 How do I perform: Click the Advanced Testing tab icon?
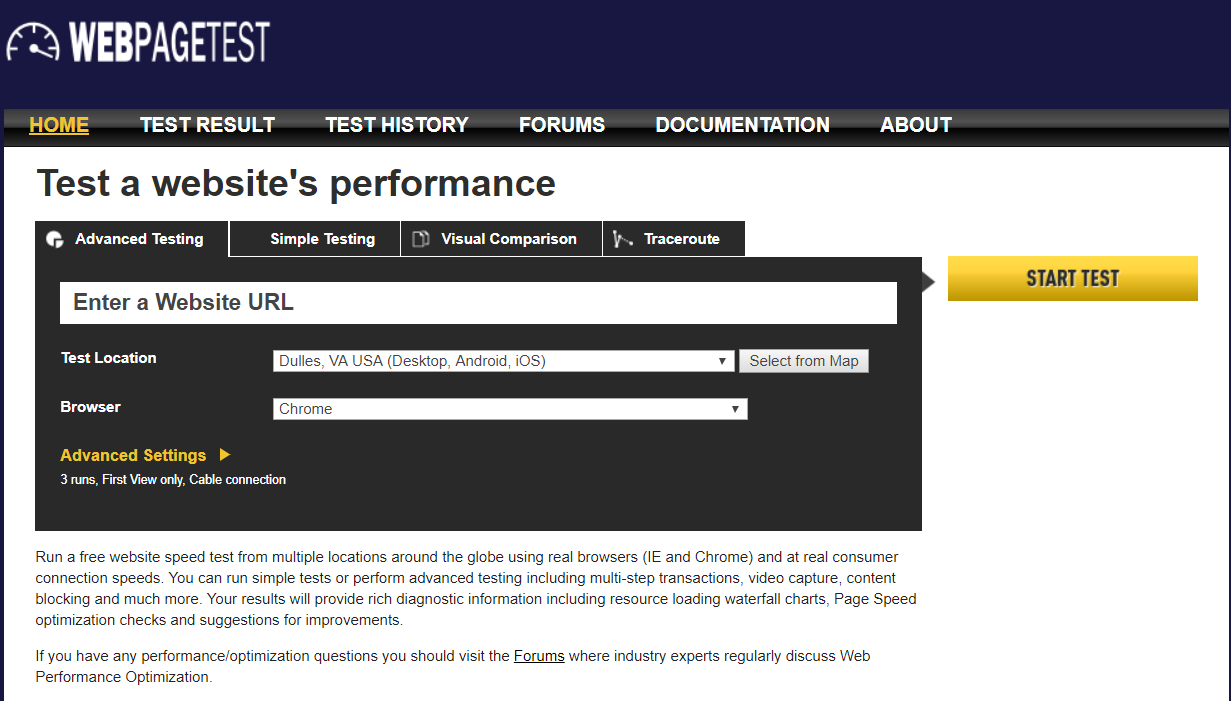[55, 240]
